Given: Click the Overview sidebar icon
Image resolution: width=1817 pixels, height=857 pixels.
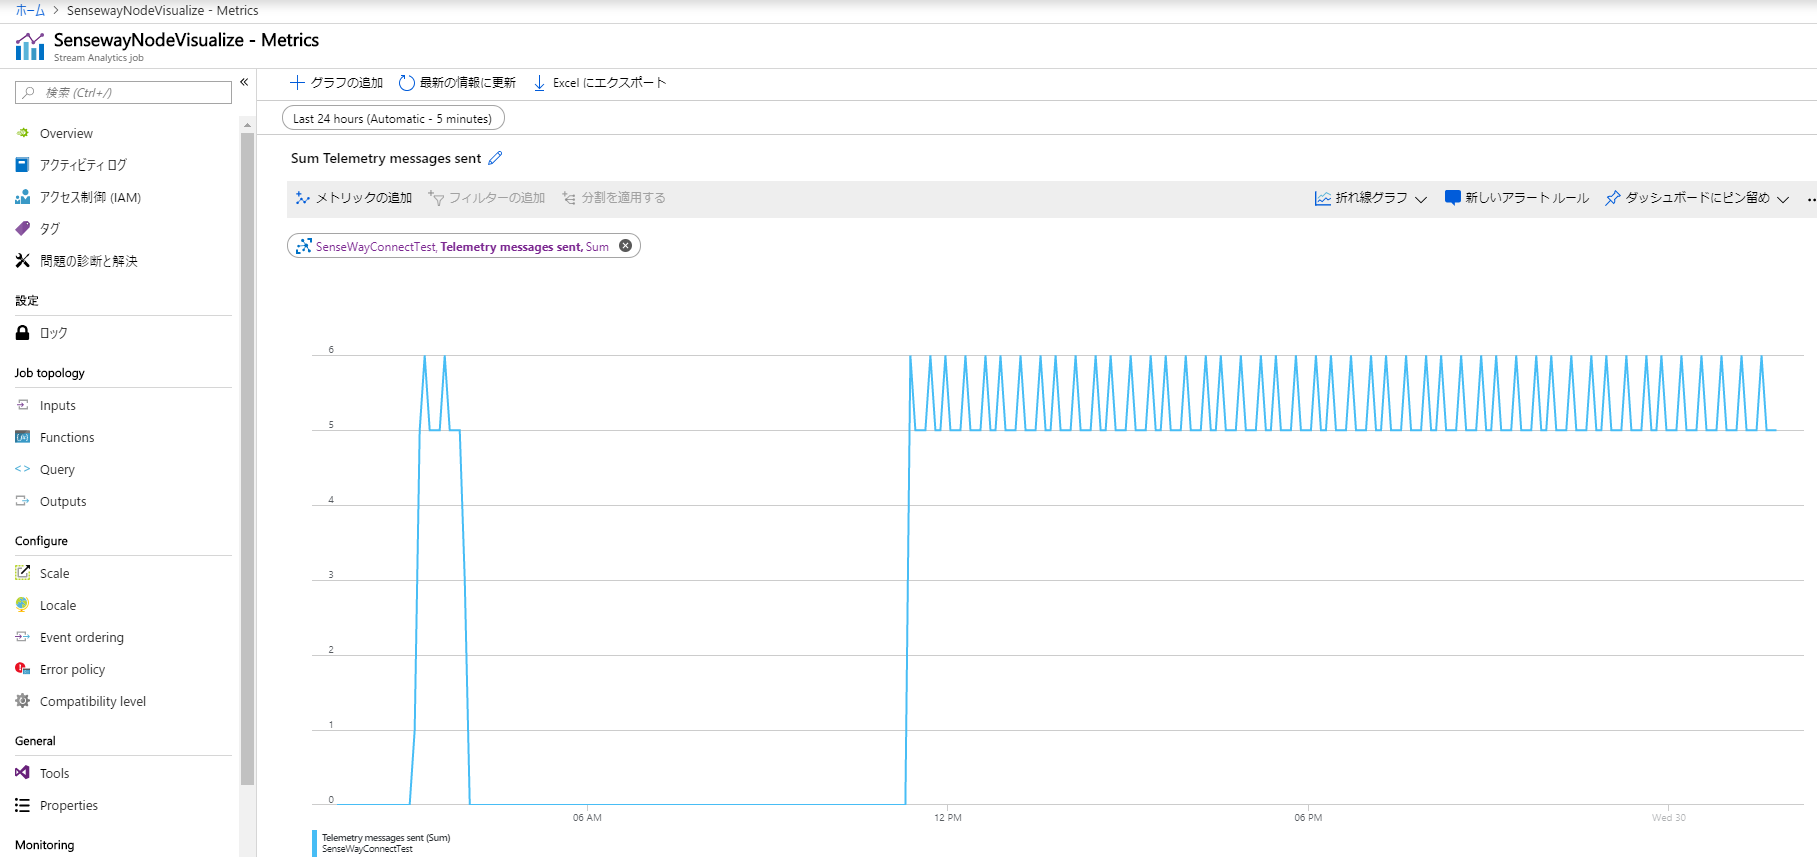Looking at the screenshot, I should point(22,133).
